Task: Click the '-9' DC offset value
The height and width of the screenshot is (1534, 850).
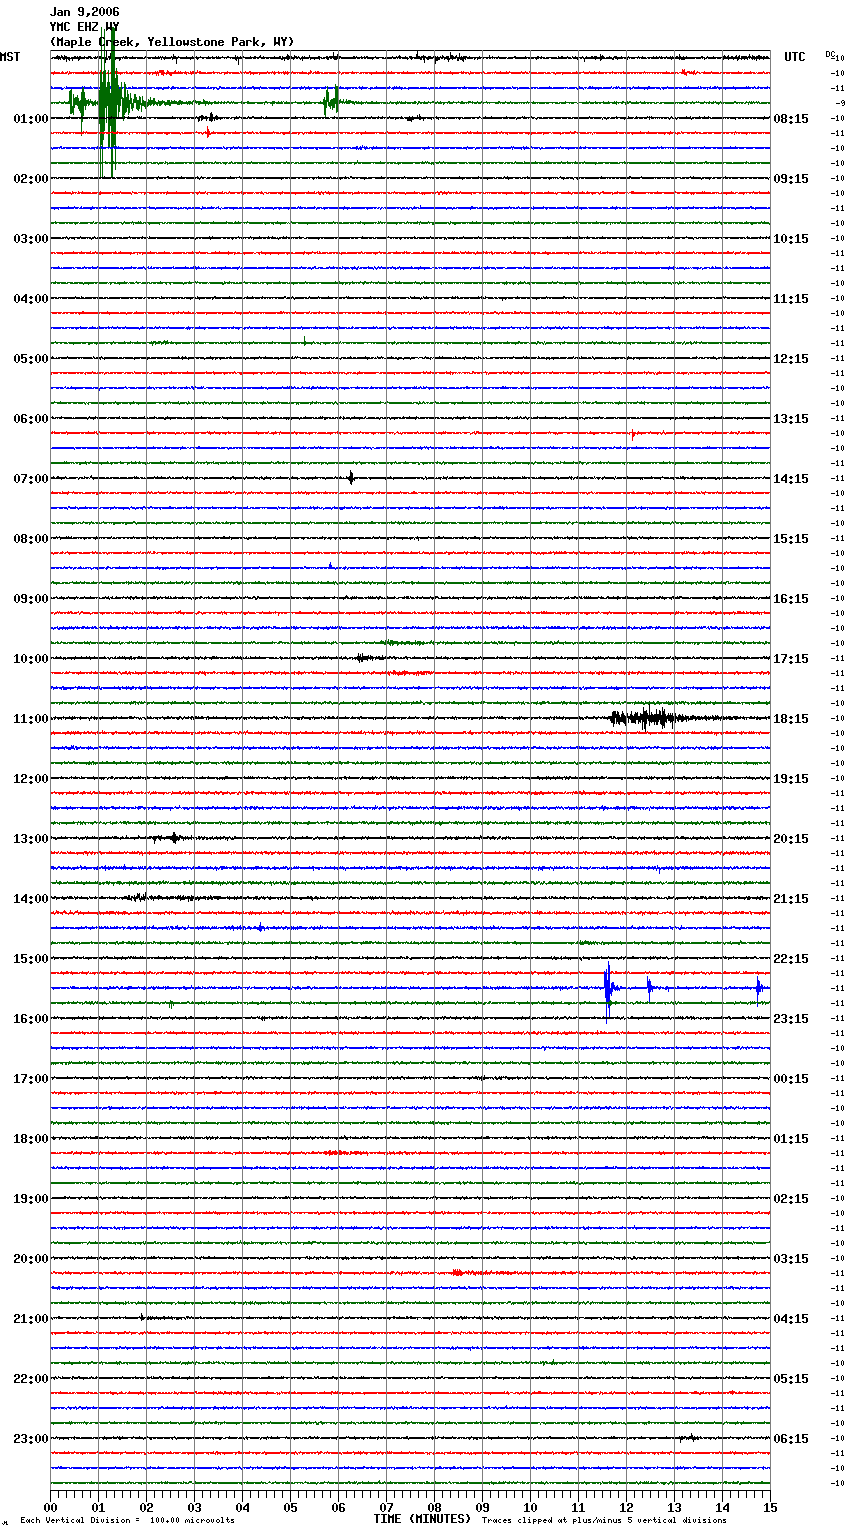Action: click(840, 103)
